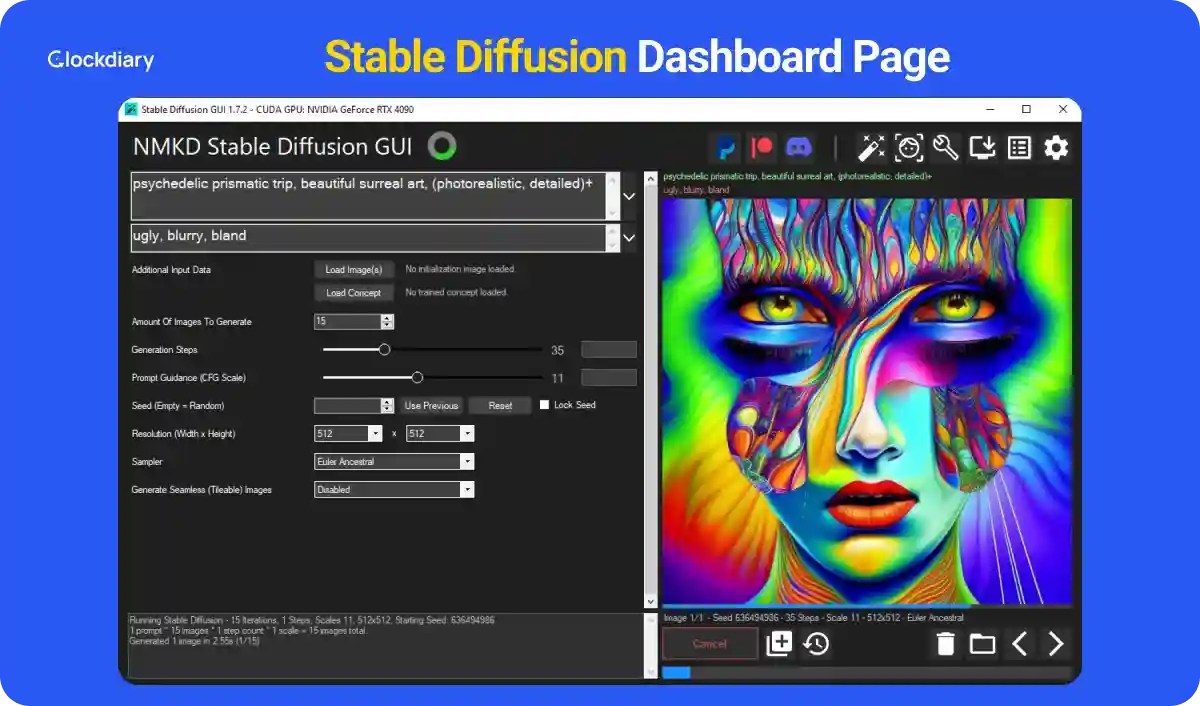Open the magic wand post-processing icon
1200x706 pixels.
(872, 148)
